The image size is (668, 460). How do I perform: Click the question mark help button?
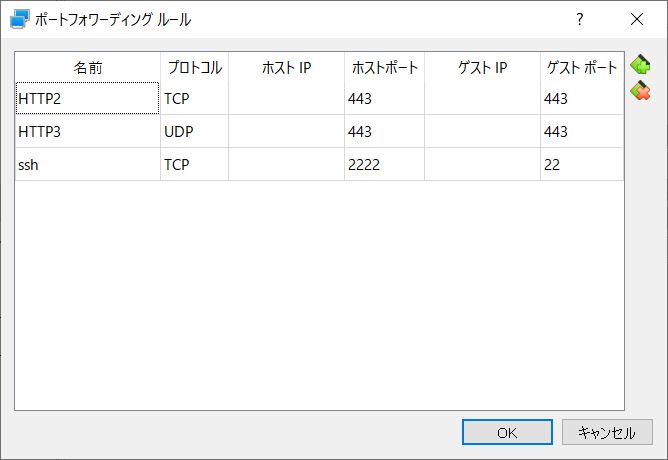tap(579, 19)
